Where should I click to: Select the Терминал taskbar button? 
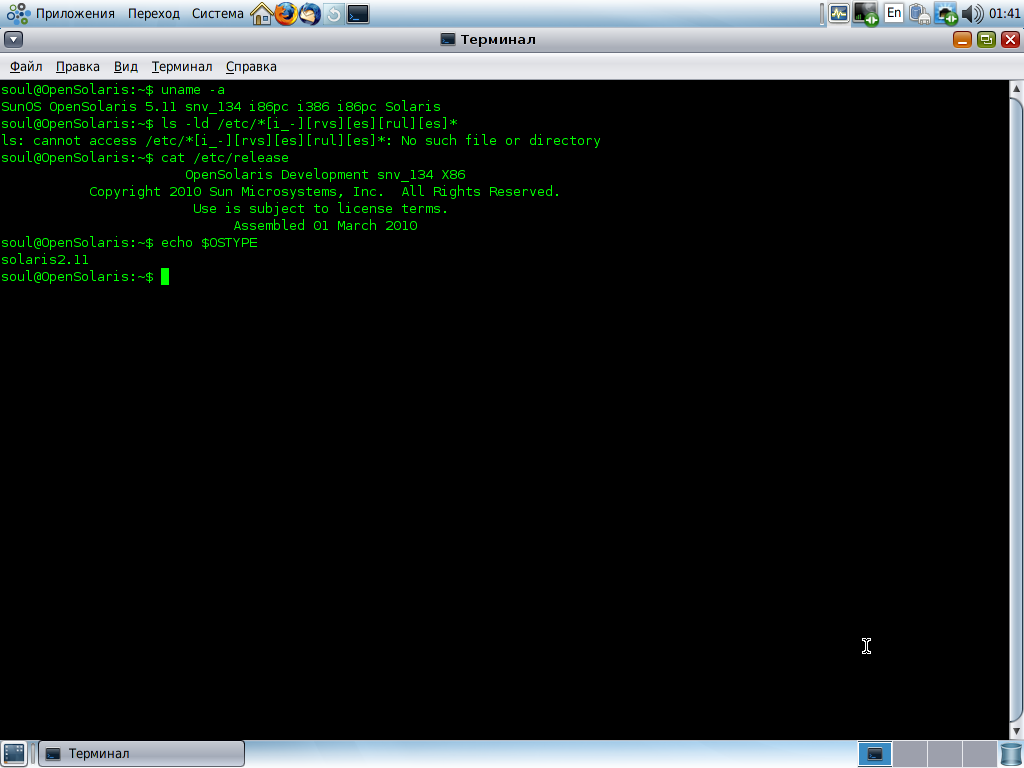pyautogui.click(x=142, y=754)
